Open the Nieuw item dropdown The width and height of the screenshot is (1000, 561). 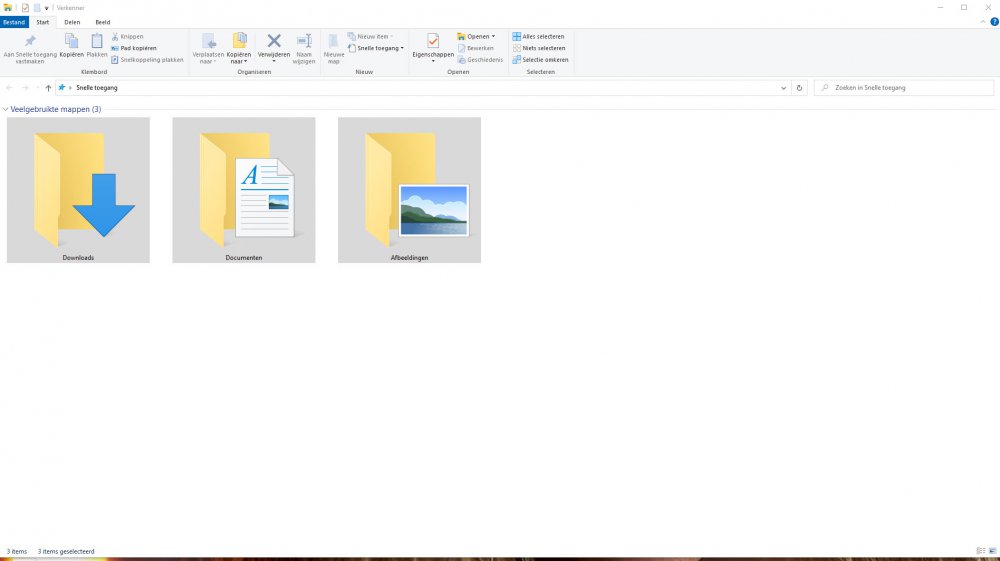click(x=371, y=36)
